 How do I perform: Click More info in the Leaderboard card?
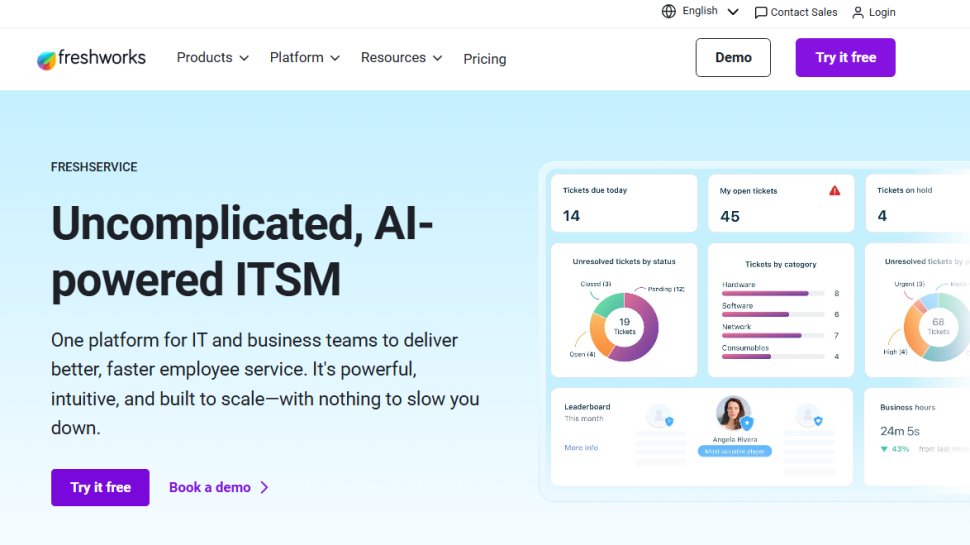581,447
